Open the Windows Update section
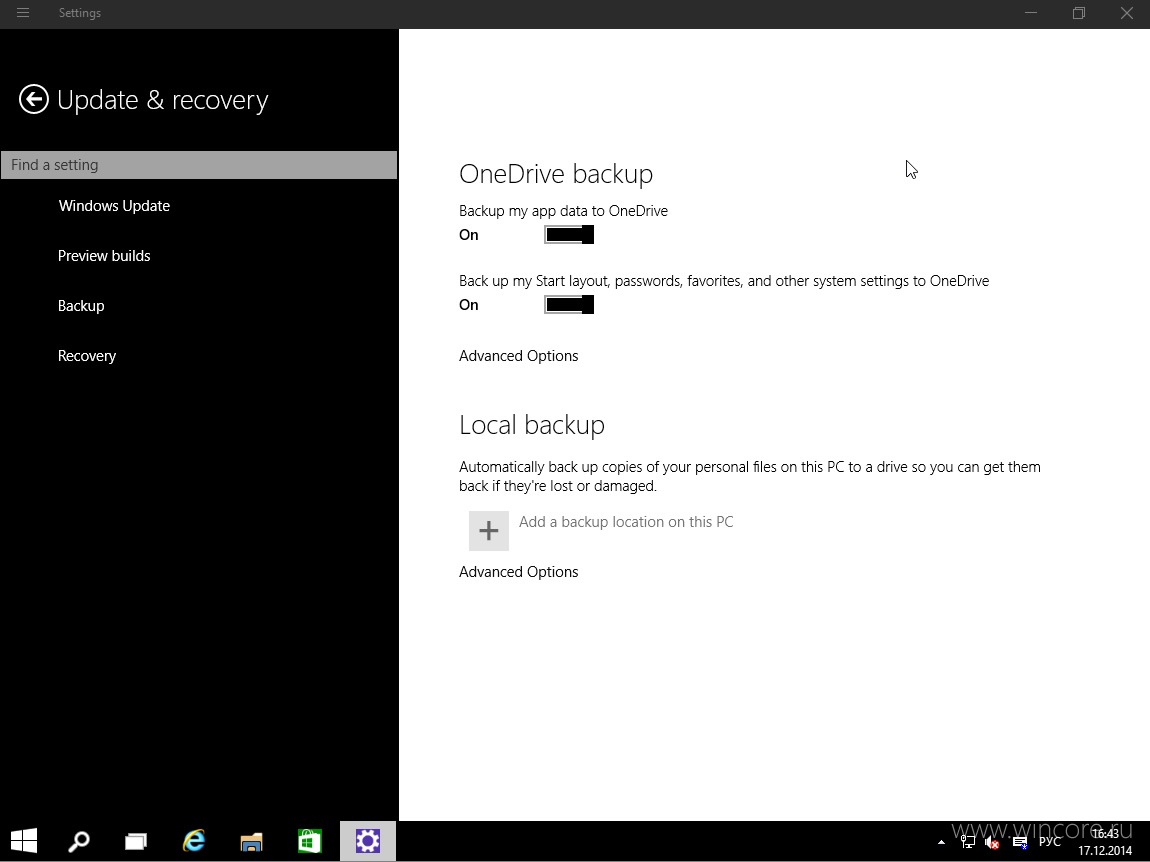This screenshot has height=862, width=1150. coord(114,206)
